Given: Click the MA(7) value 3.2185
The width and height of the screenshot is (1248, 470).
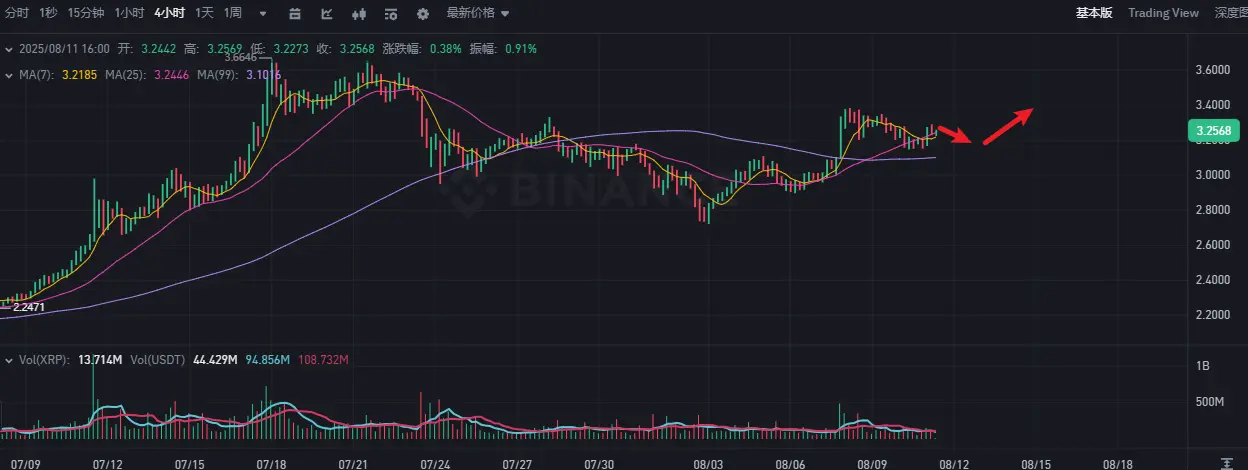Looking at the screenshot, I should pos(78,75).
